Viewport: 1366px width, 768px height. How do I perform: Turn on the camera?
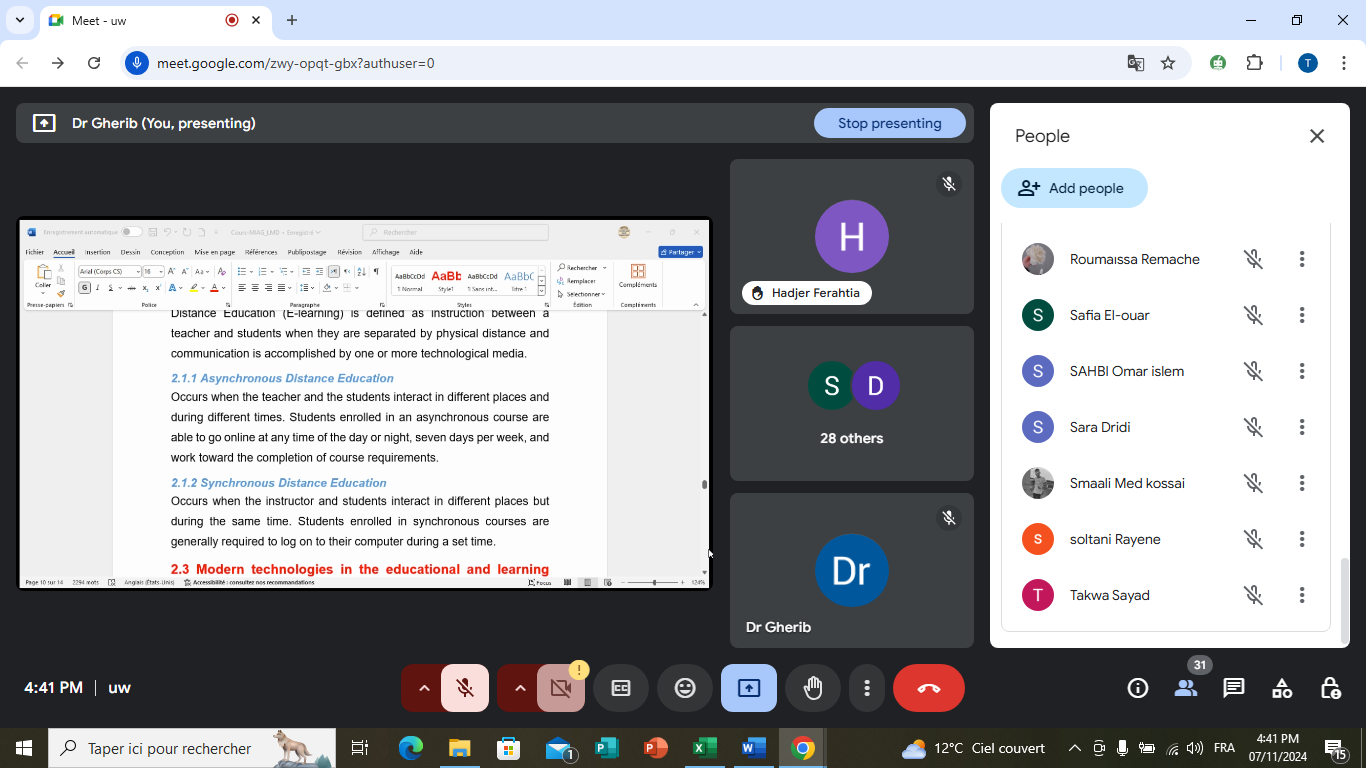(561, 688)
